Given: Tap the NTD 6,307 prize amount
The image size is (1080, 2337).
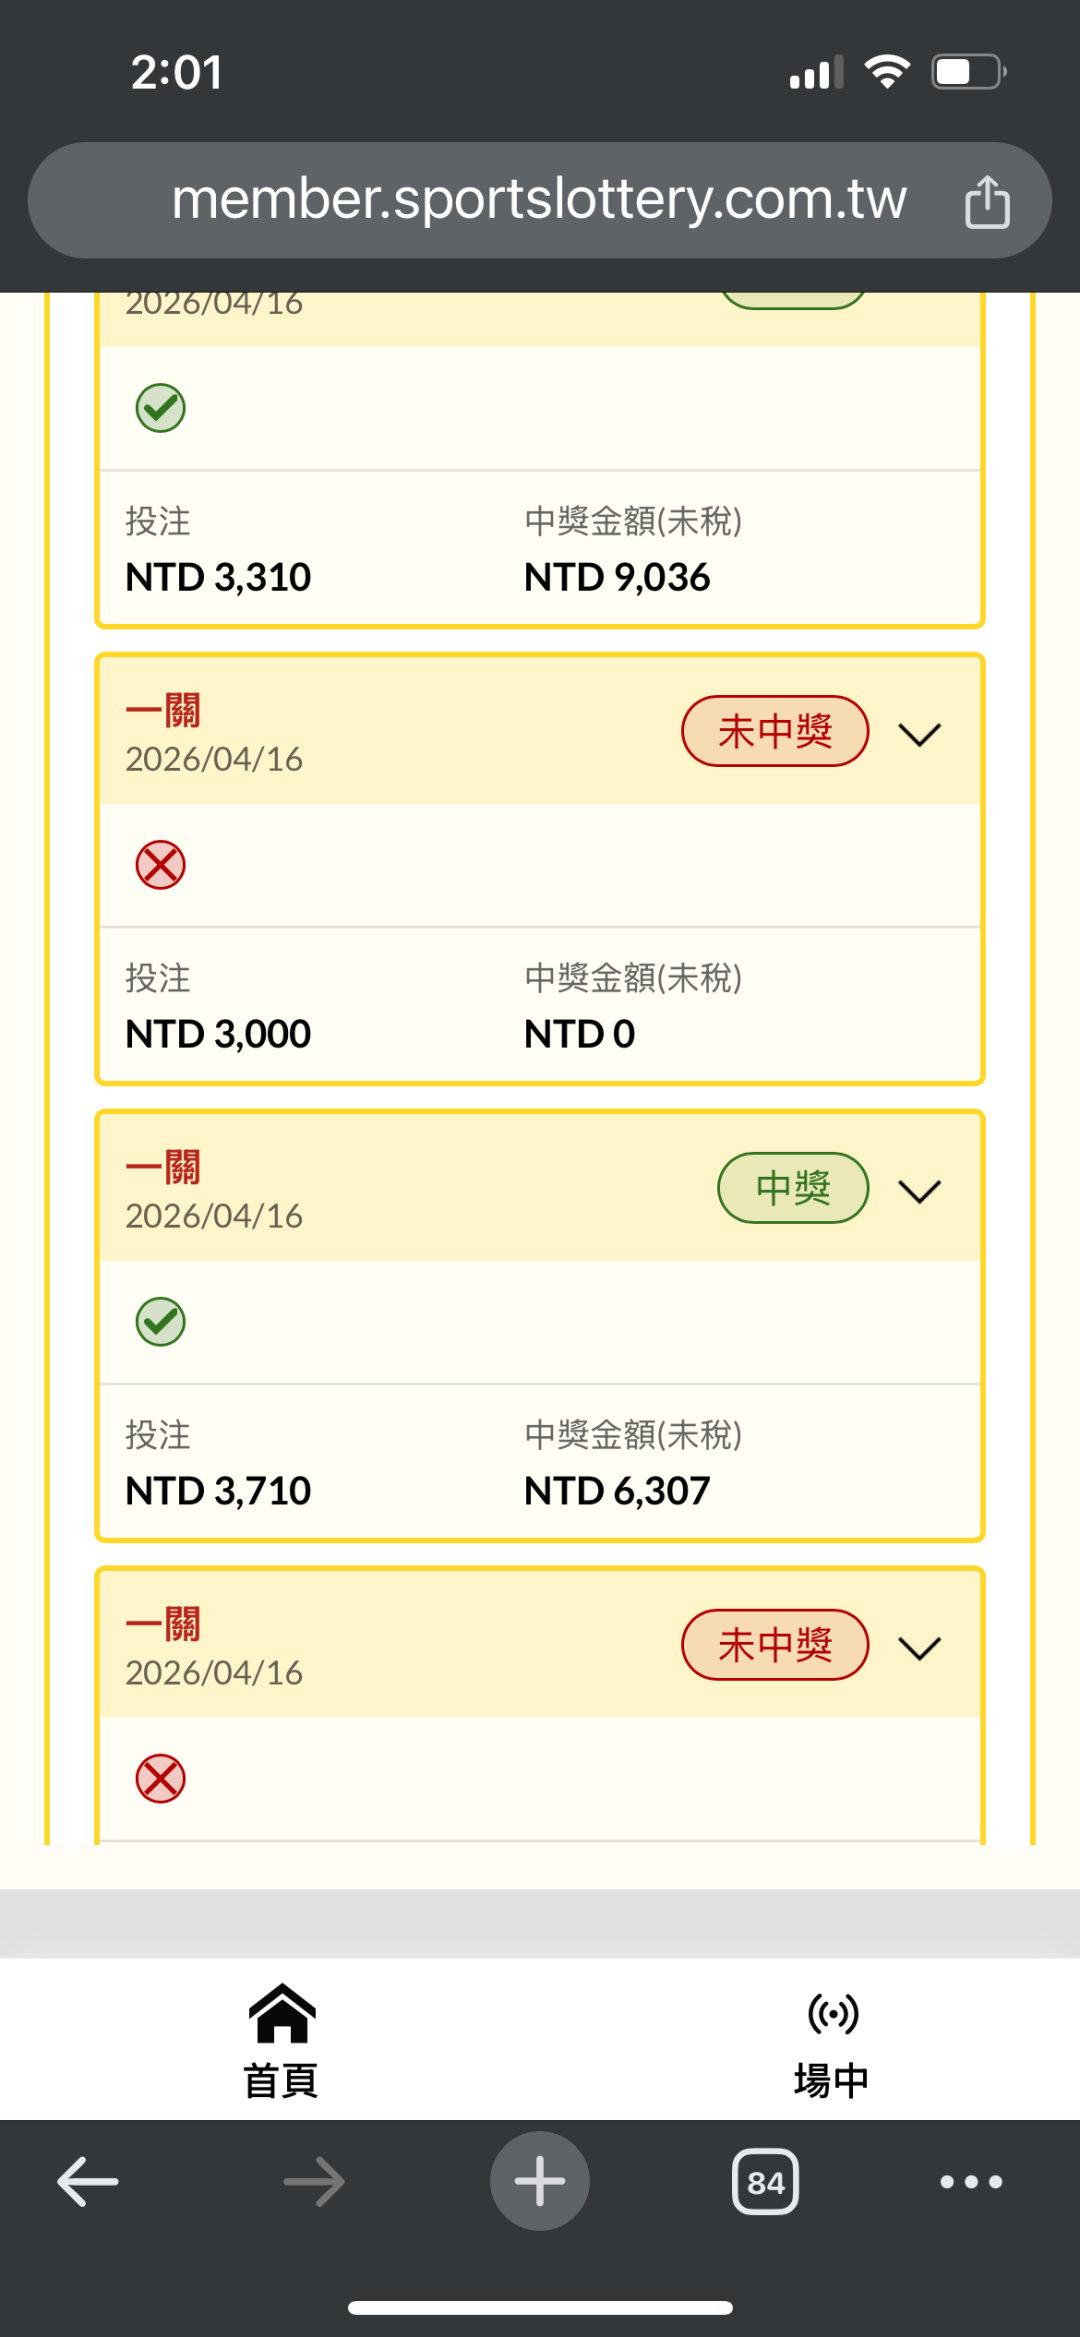Looking at the screenshot, I should [617, 1491].
